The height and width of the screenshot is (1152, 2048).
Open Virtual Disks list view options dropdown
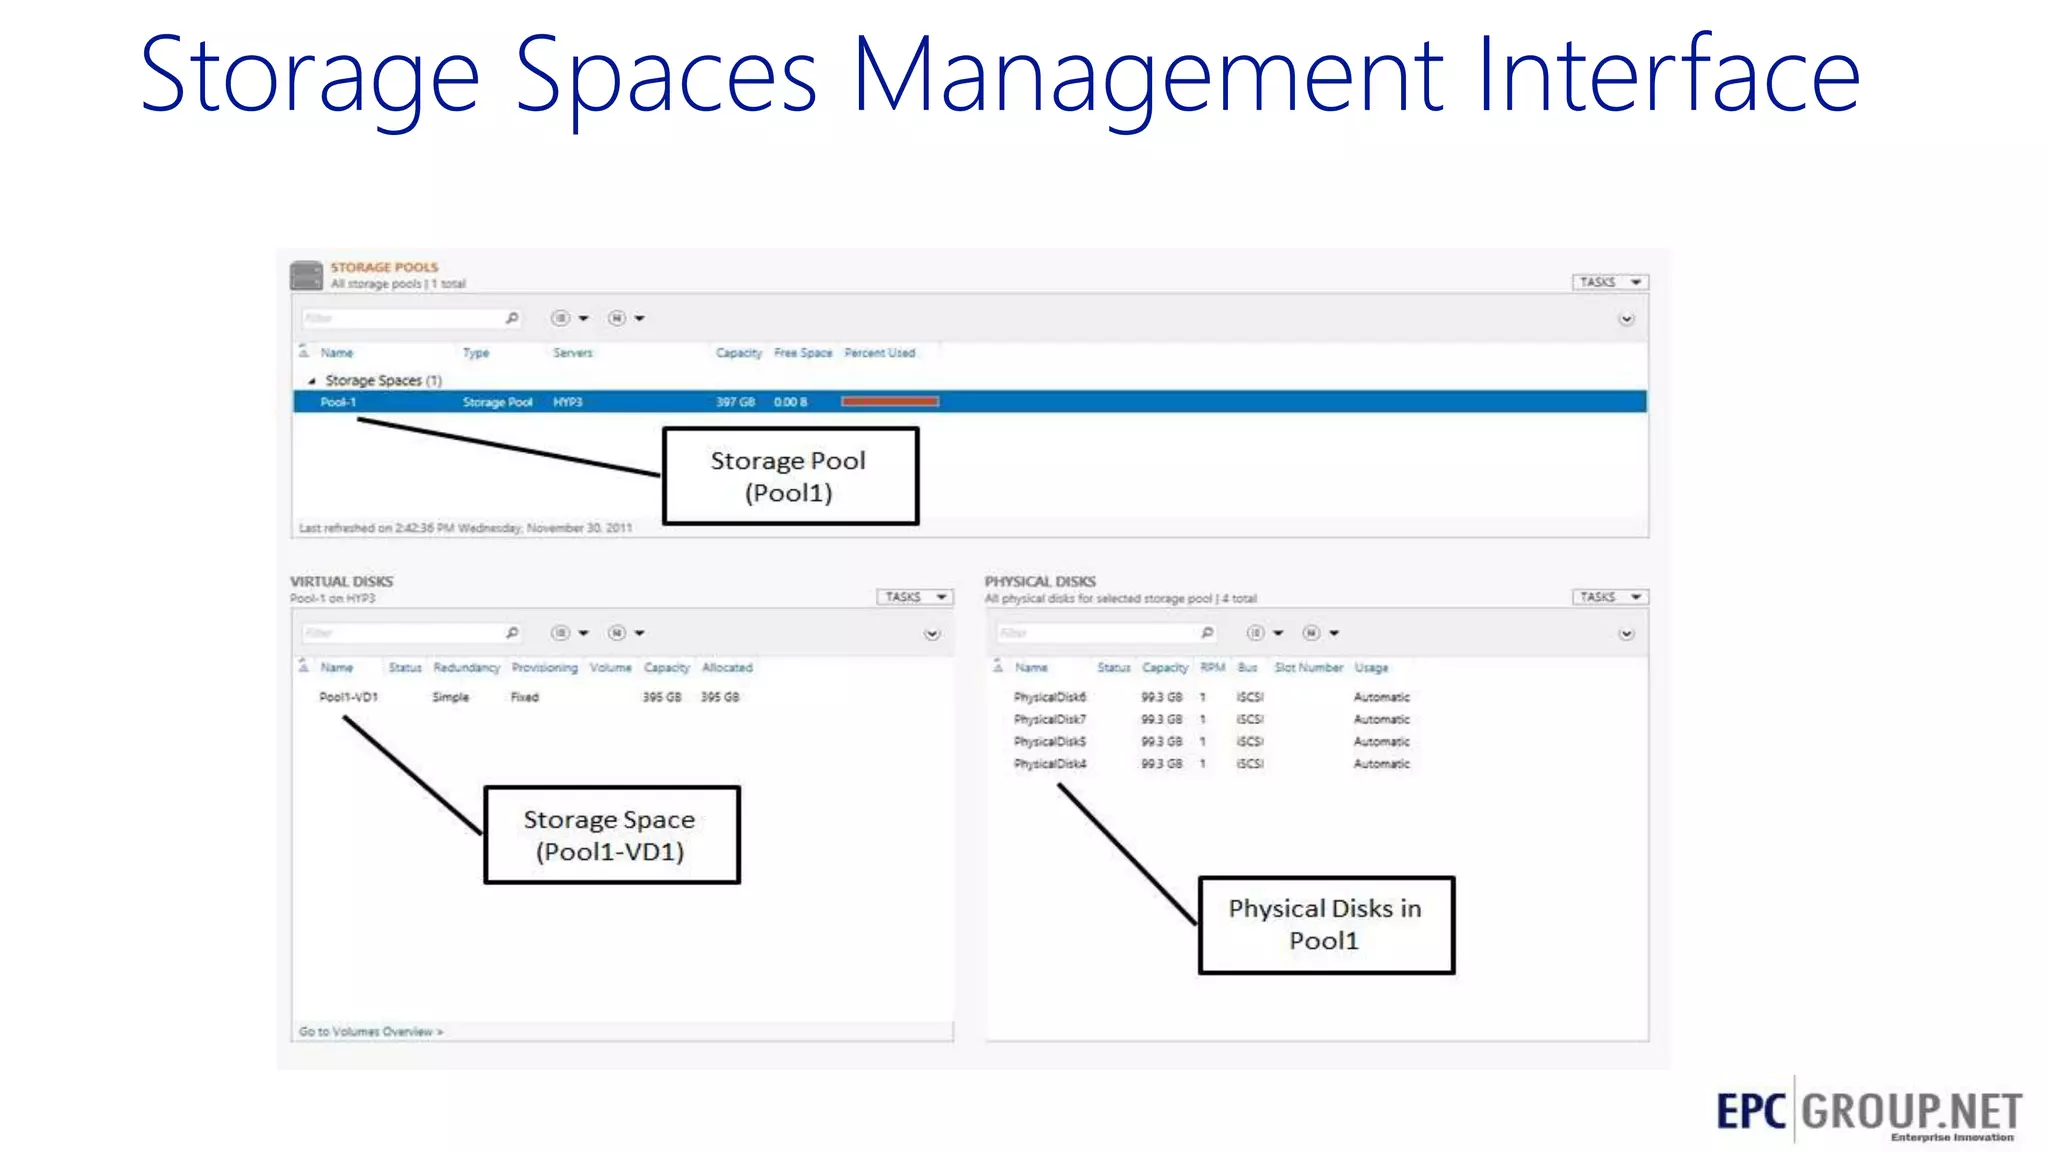570,633
